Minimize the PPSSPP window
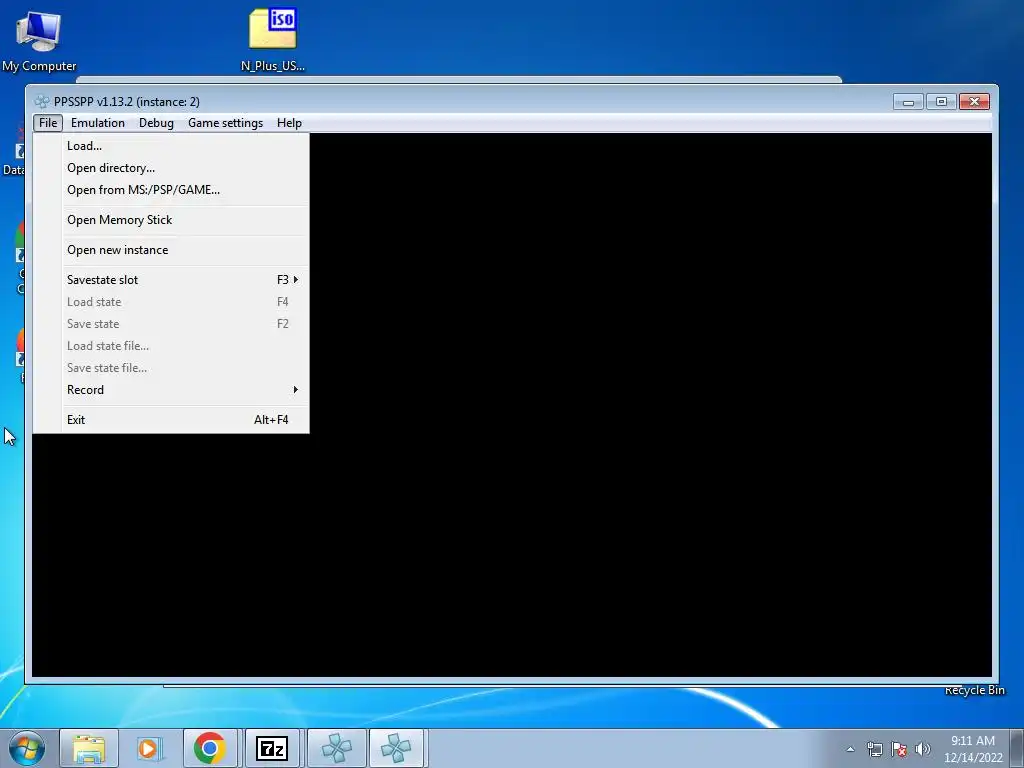Screen dimensions: 1024x768 908,102
